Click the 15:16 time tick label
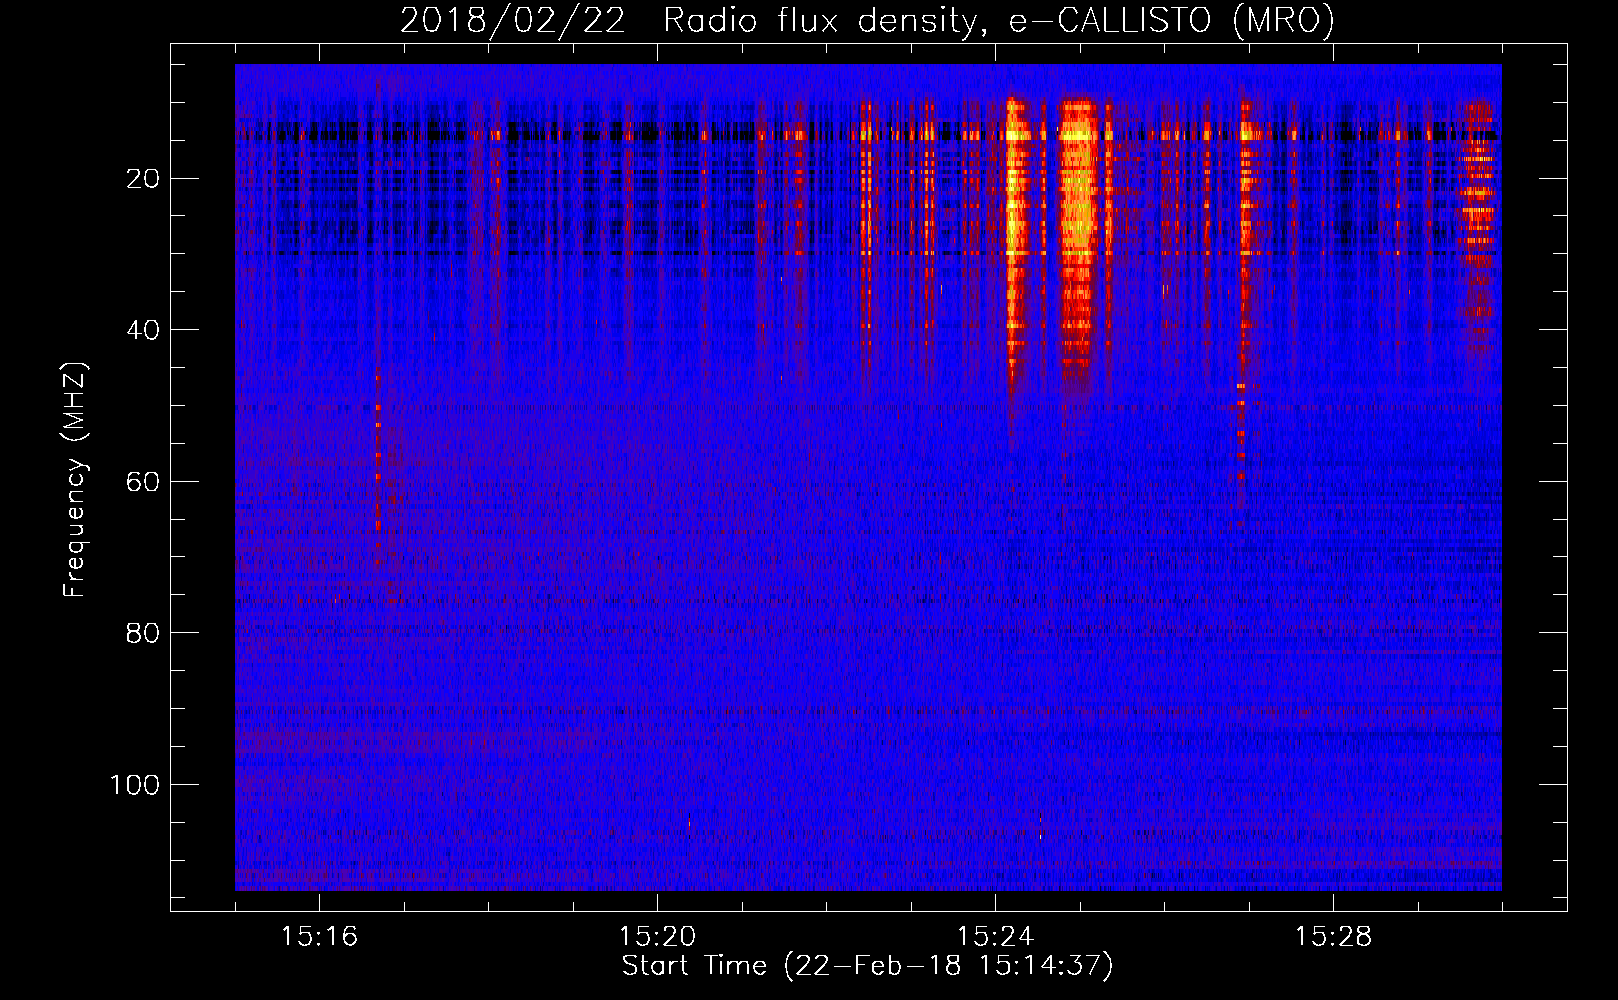 pyautogui.click(x=319, y=936)
